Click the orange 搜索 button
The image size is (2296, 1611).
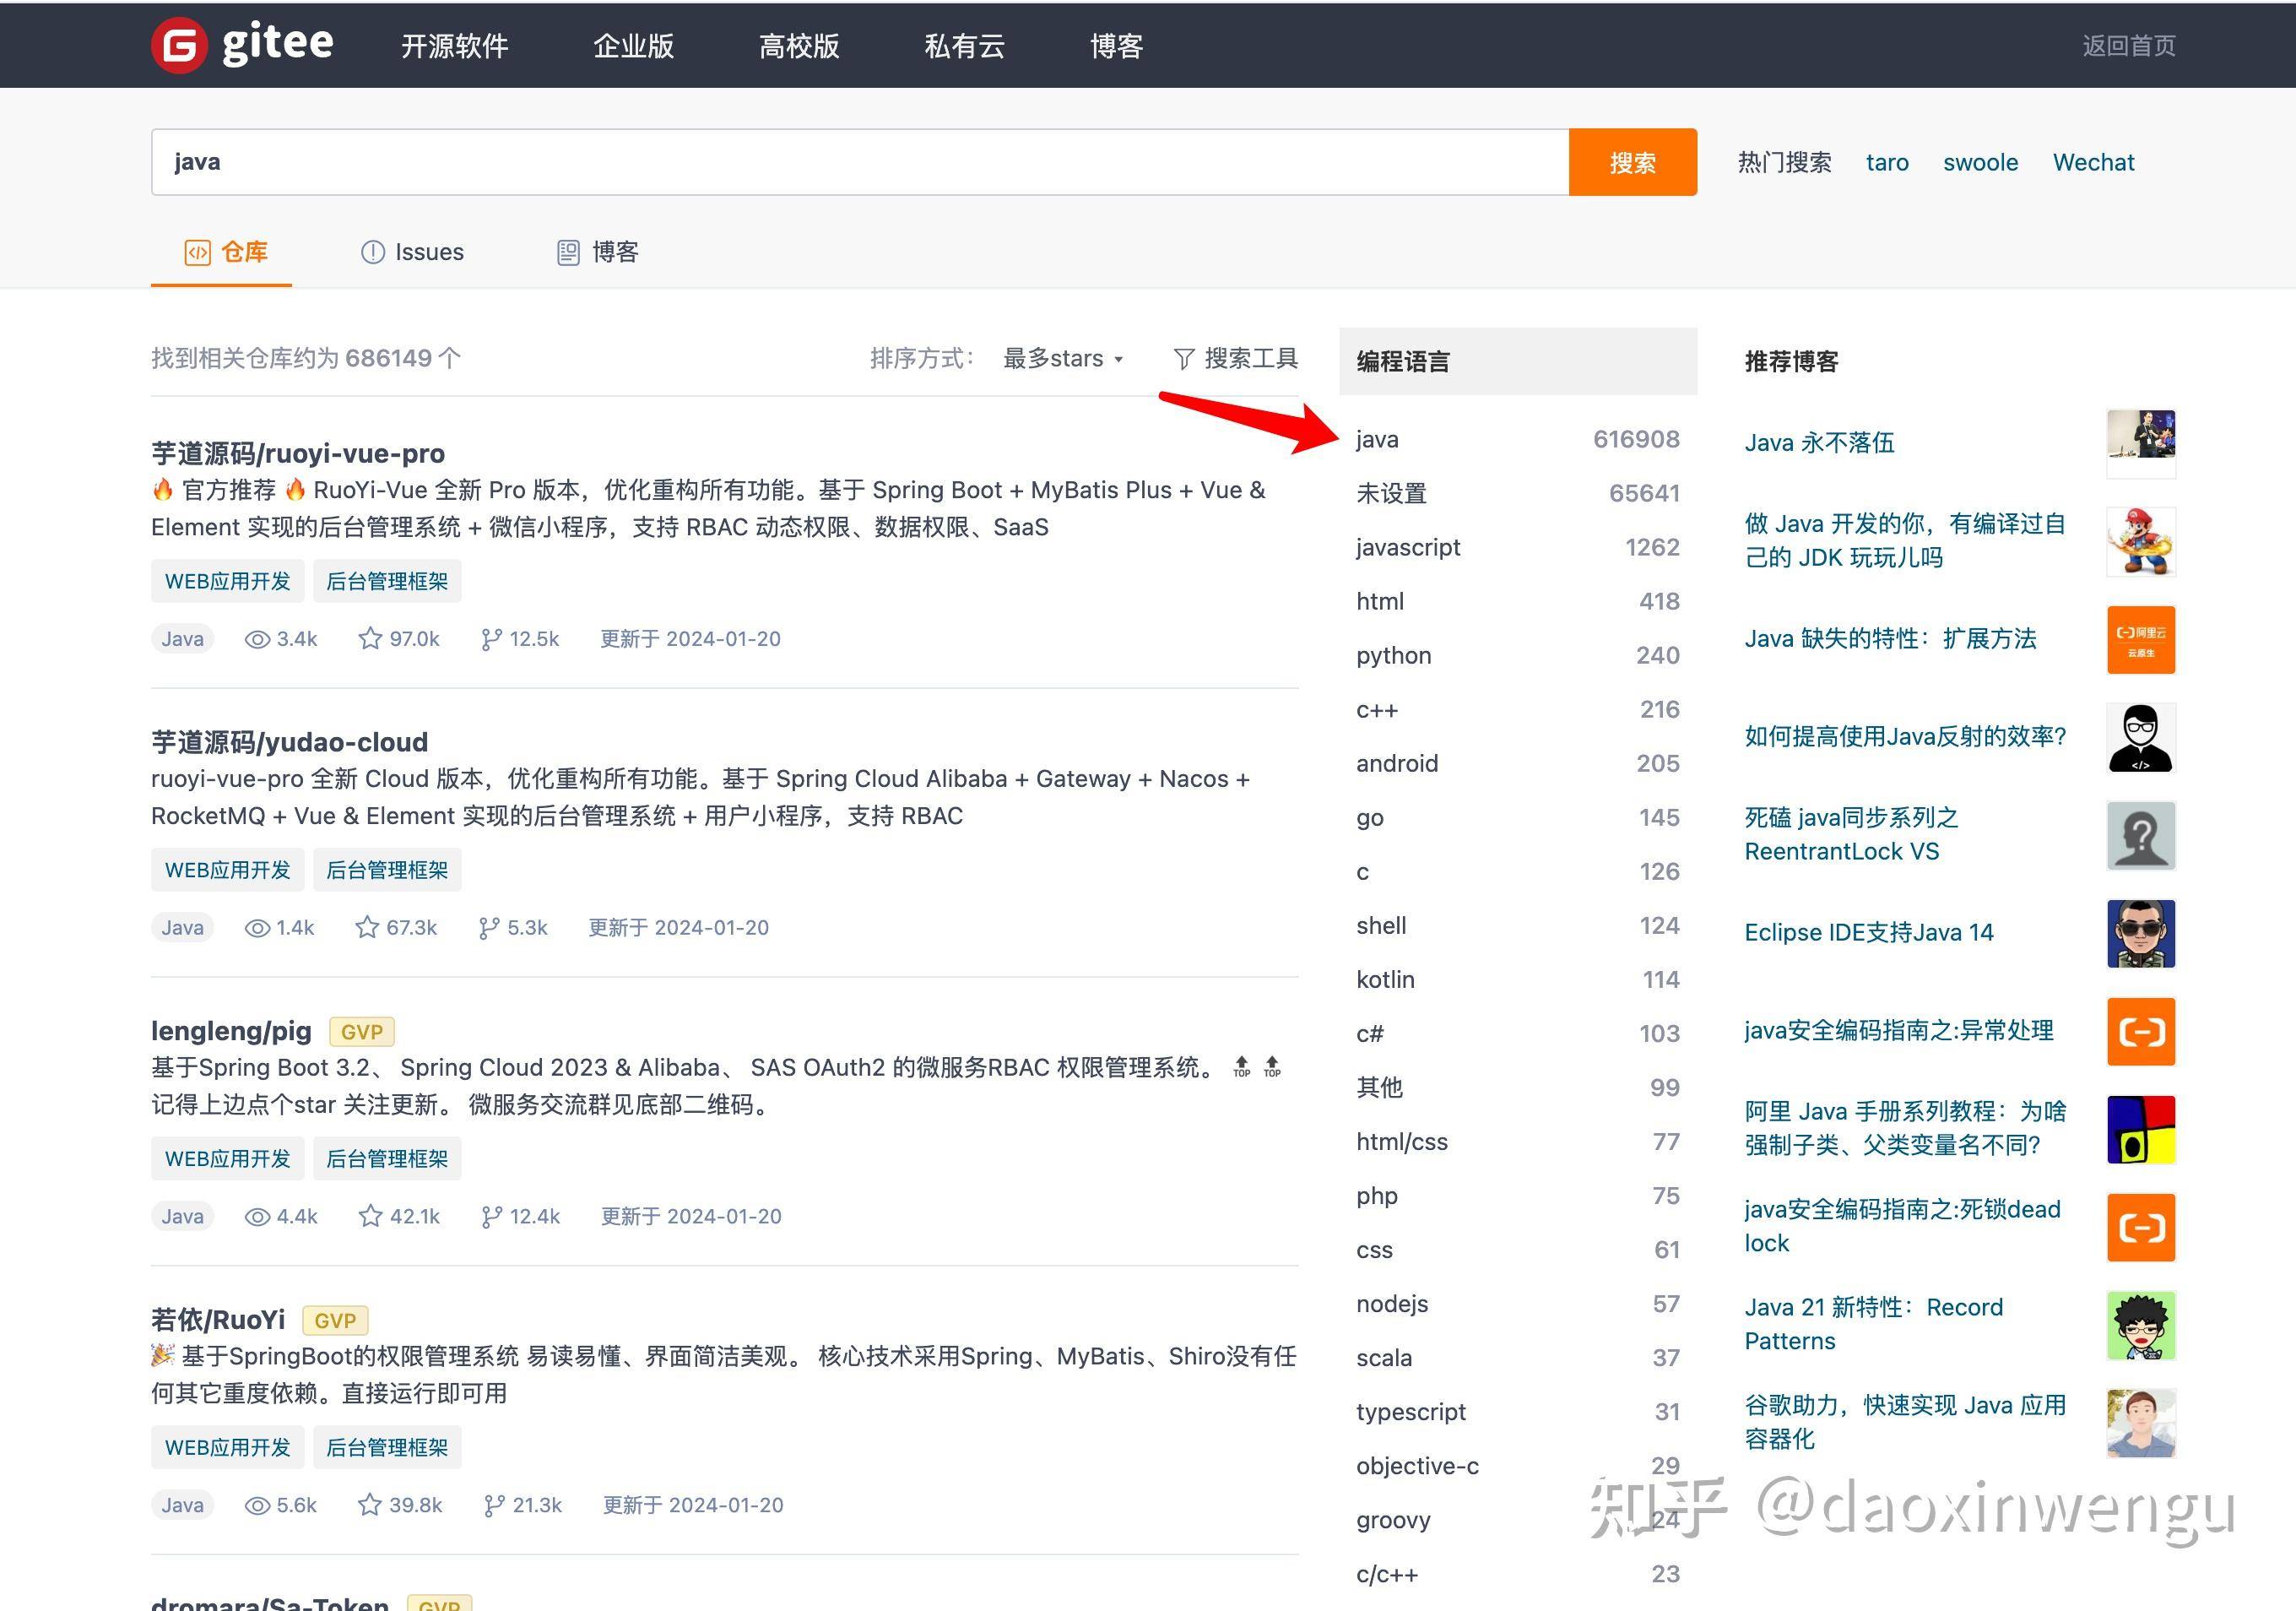click(1632, 162)
